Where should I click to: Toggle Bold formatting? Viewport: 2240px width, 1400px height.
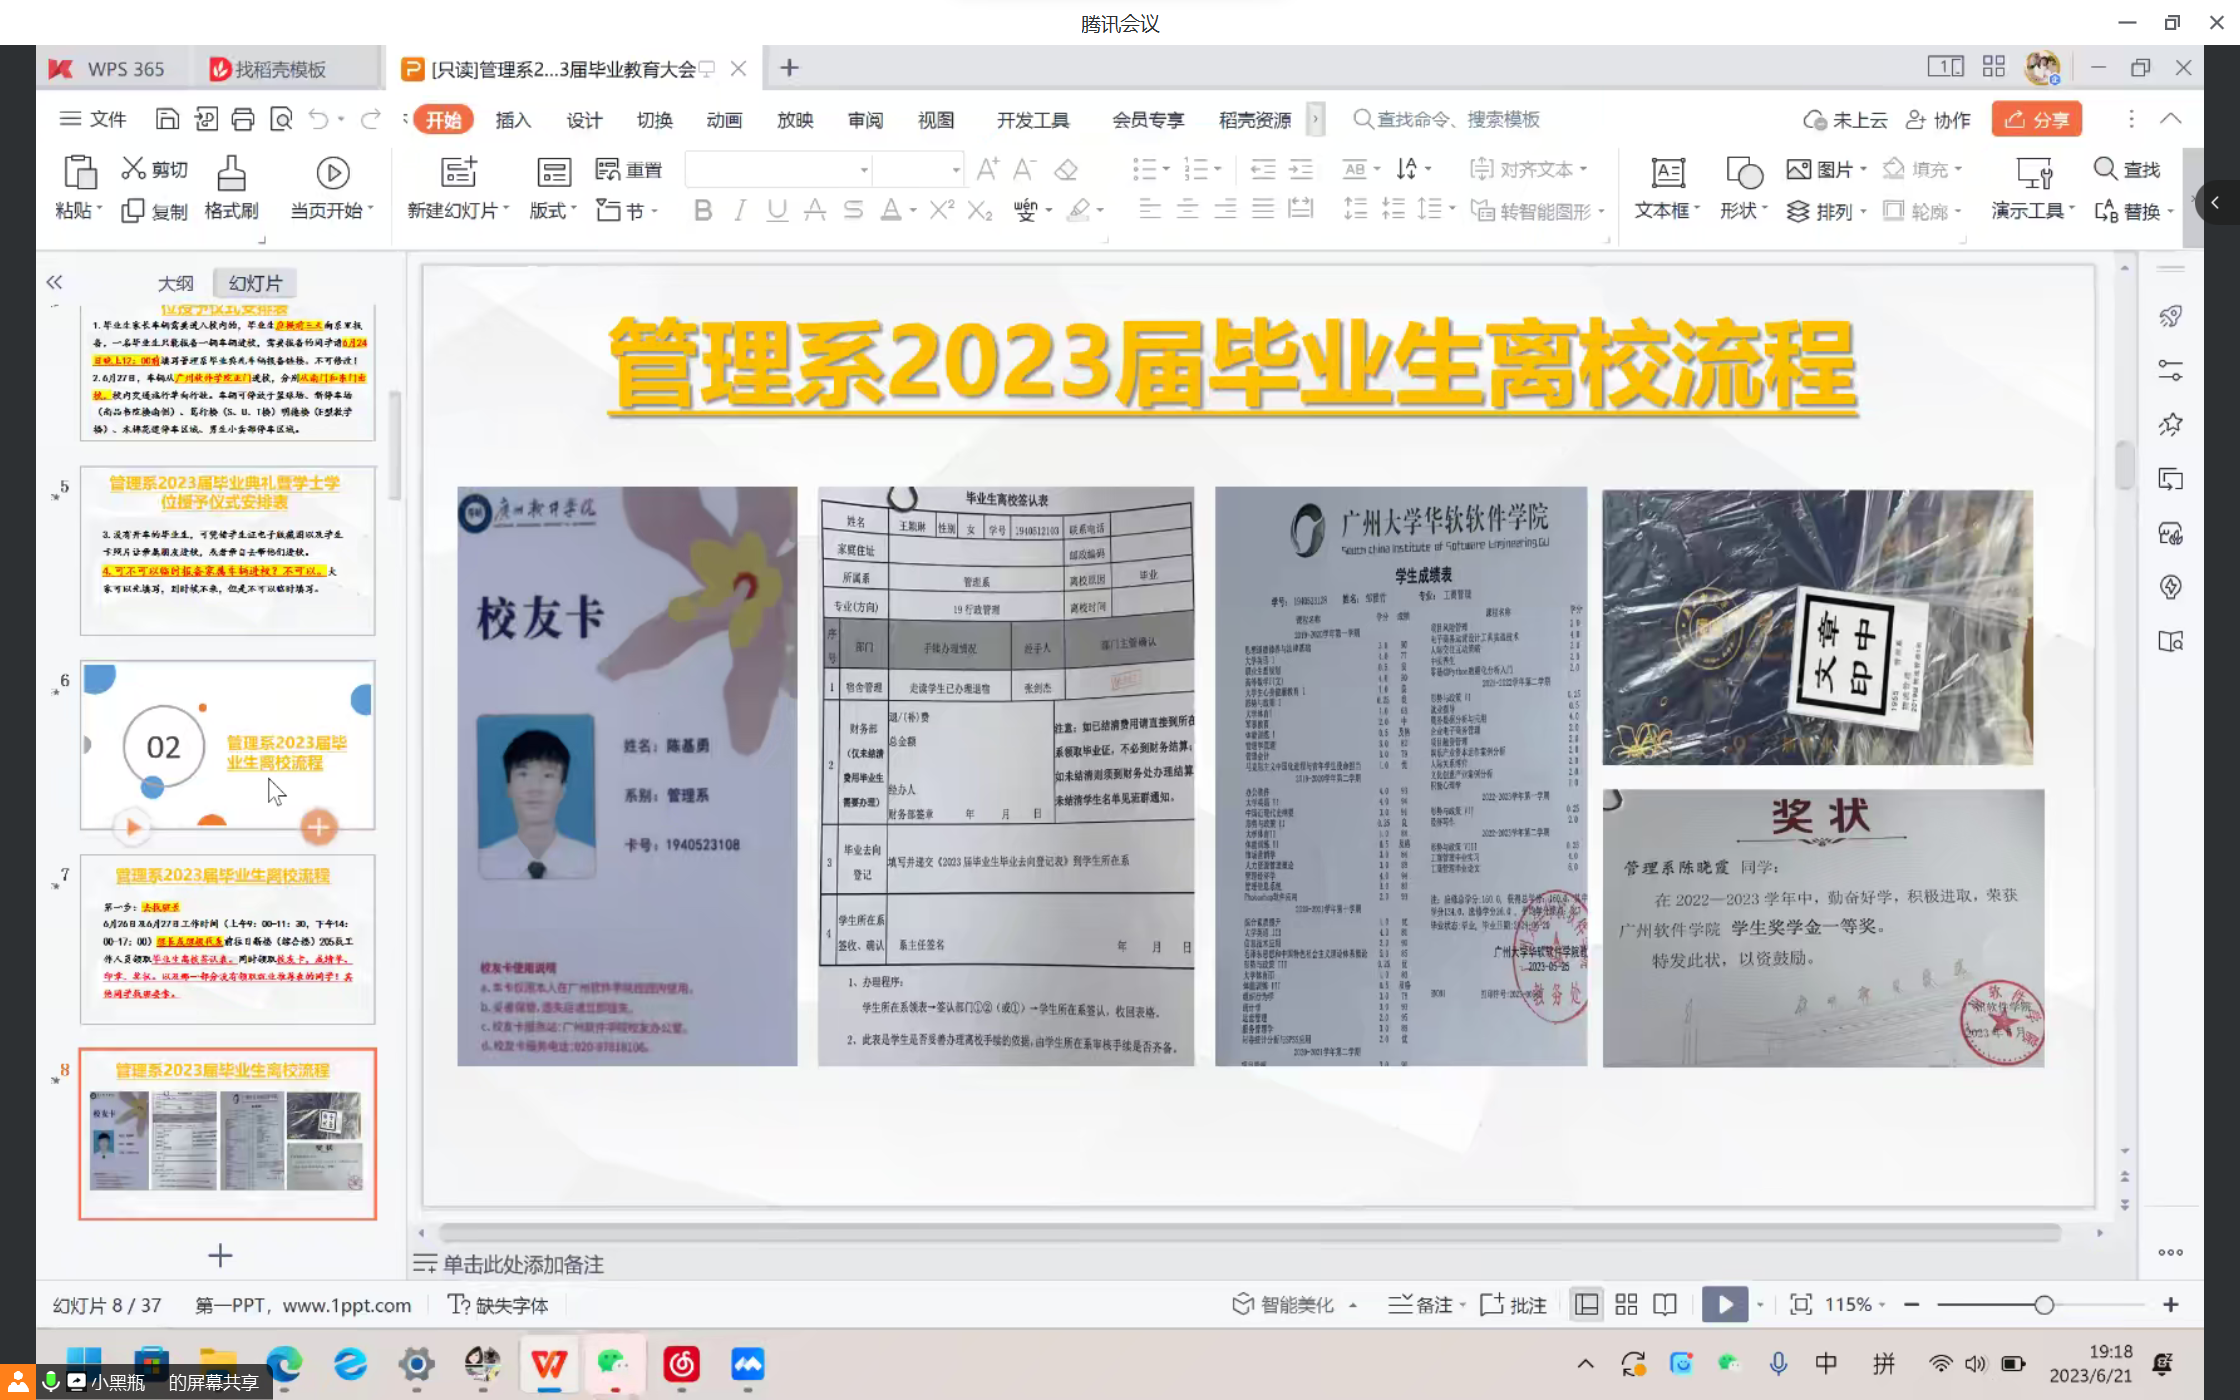pos(703,210)
